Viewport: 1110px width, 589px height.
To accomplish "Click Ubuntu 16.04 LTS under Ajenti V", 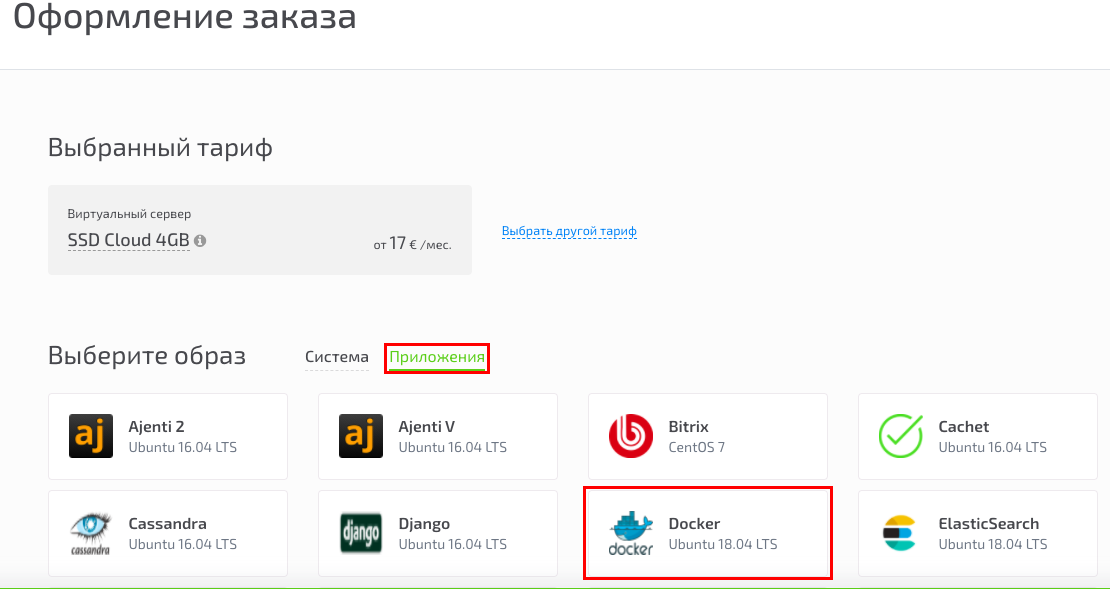I will pyautogui.click(x=452, y=447).
